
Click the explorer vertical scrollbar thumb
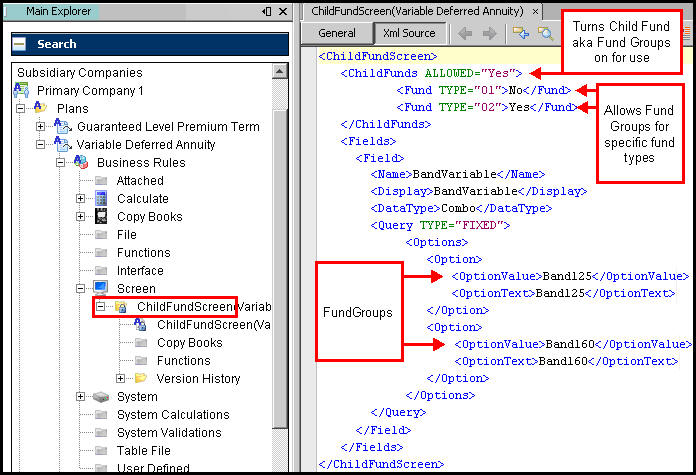coord(280,269)
